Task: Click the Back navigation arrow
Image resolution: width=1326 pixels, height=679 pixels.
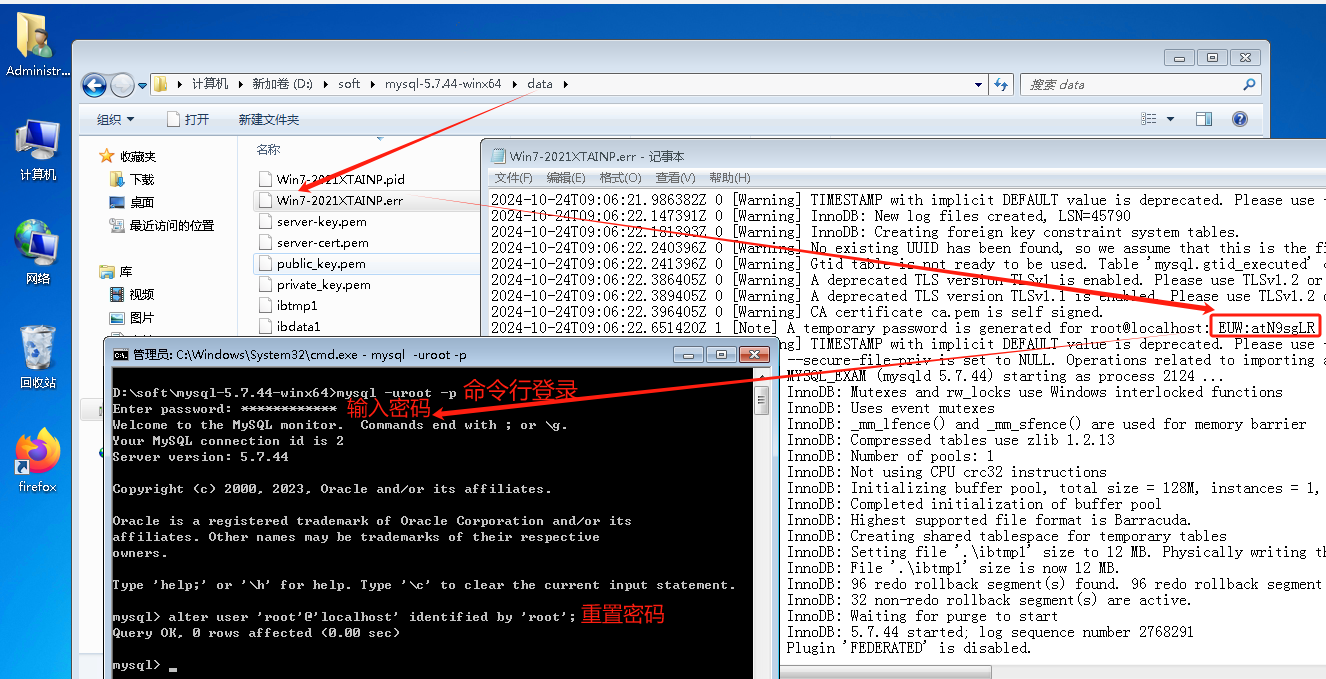Action: click(x=93, y=85)
